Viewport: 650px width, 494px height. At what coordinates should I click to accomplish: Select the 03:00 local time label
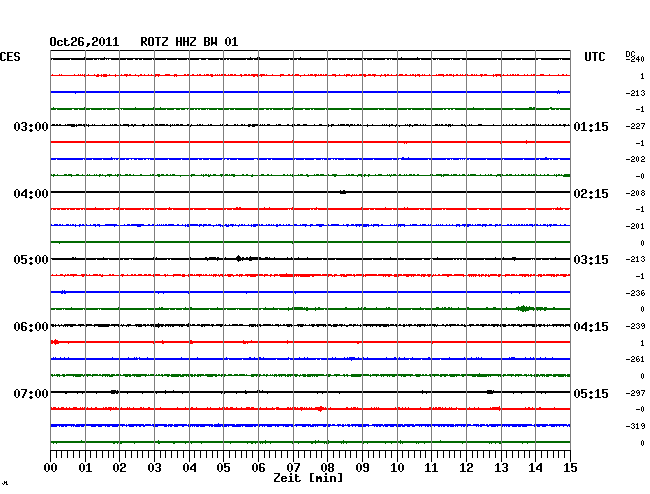click(x=31, y=126)
